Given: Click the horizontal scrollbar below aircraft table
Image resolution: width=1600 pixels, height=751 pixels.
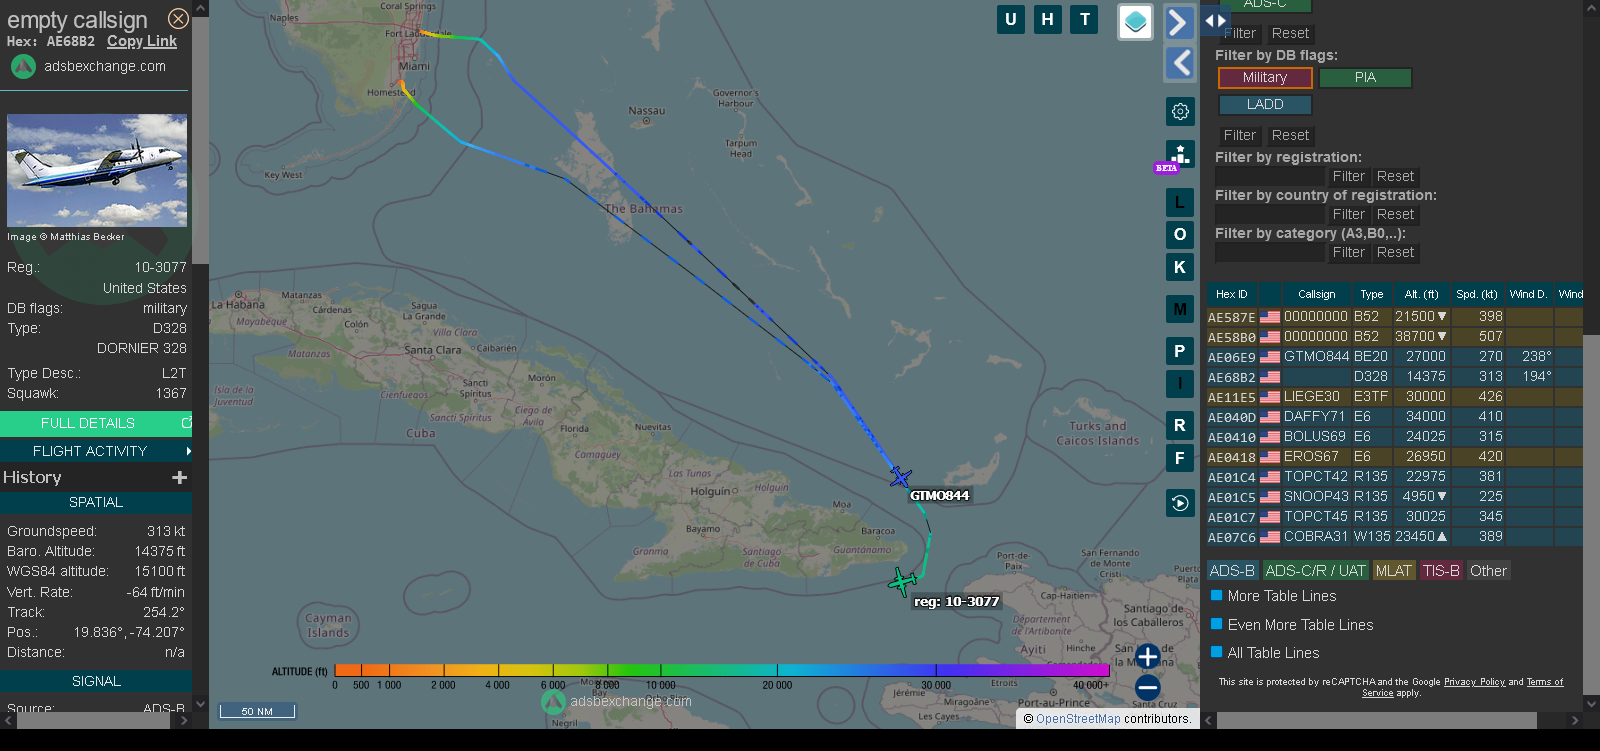Looking at the screenshot, I should (1376, 720).
